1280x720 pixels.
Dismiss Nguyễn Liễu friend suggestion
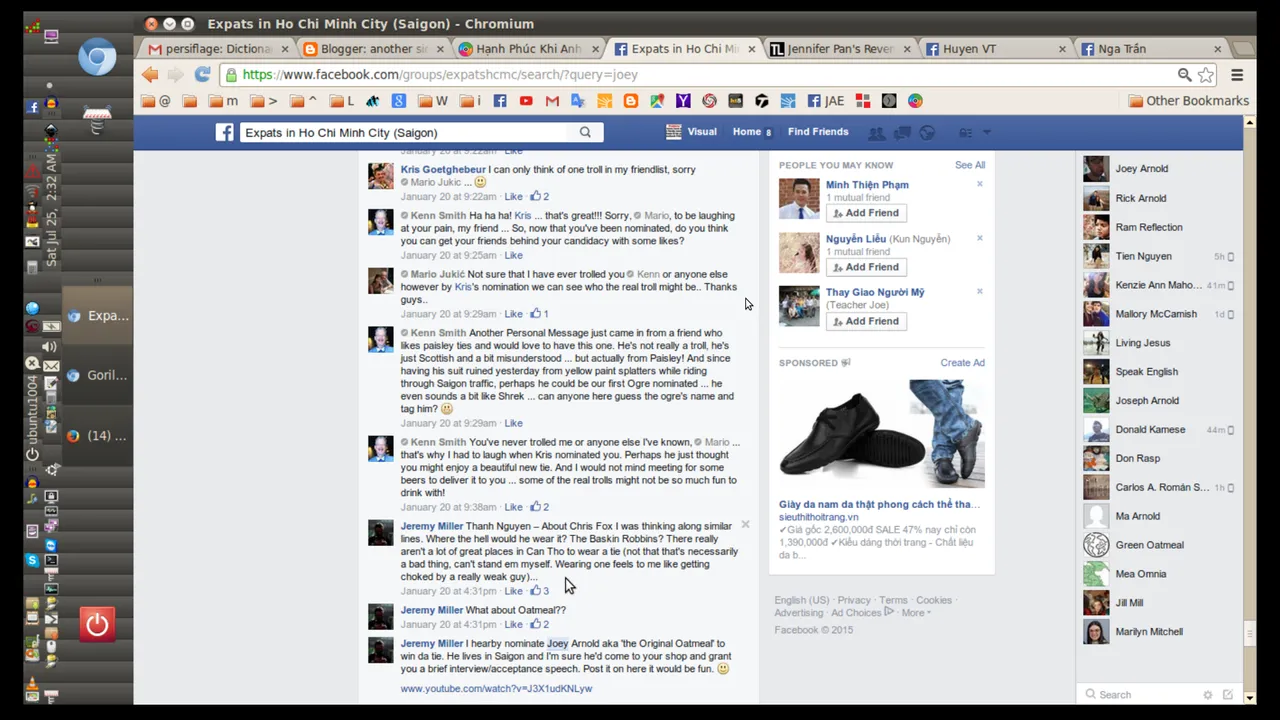pos(980,238)
